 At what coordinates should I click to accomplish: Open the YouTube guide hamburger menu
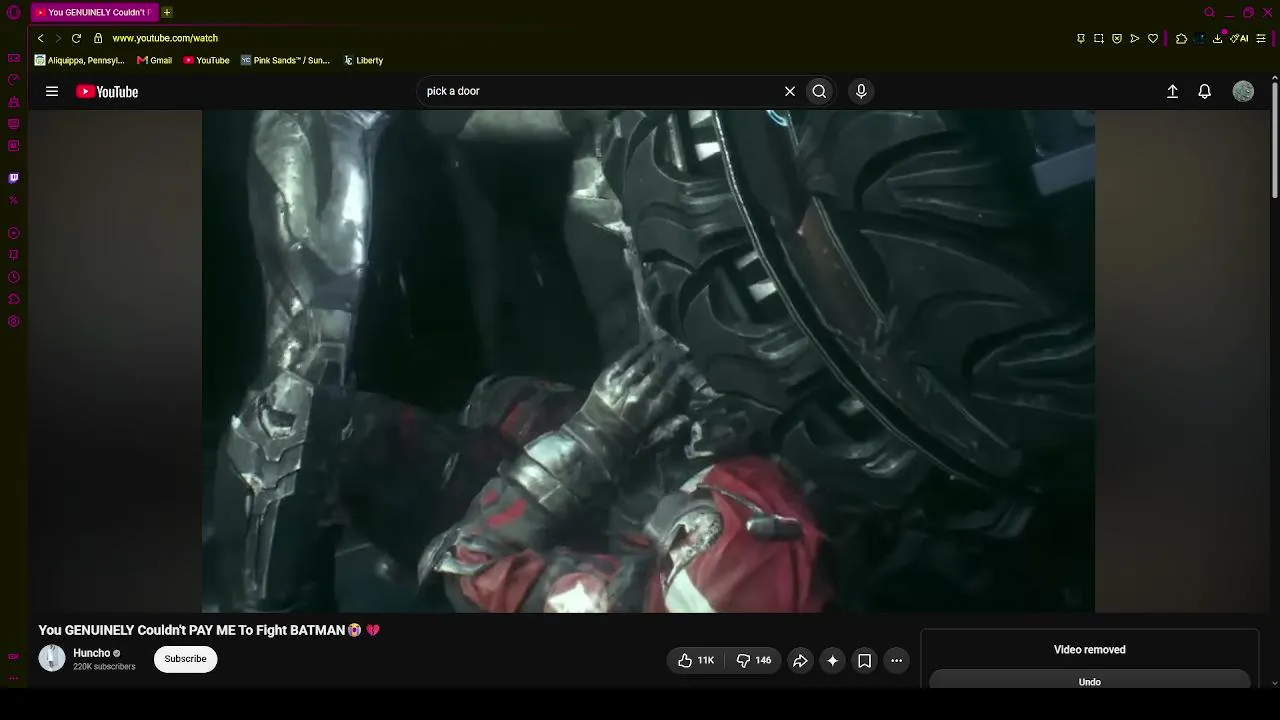[x=52, y=91]
